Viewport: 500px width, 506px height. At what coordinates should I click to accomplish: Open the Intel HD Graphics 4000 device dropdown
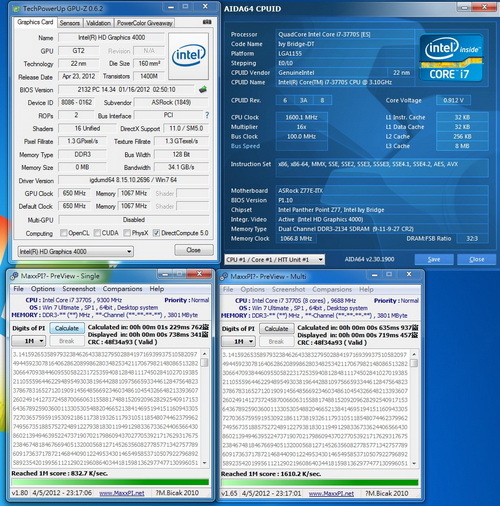click(75, 251)
